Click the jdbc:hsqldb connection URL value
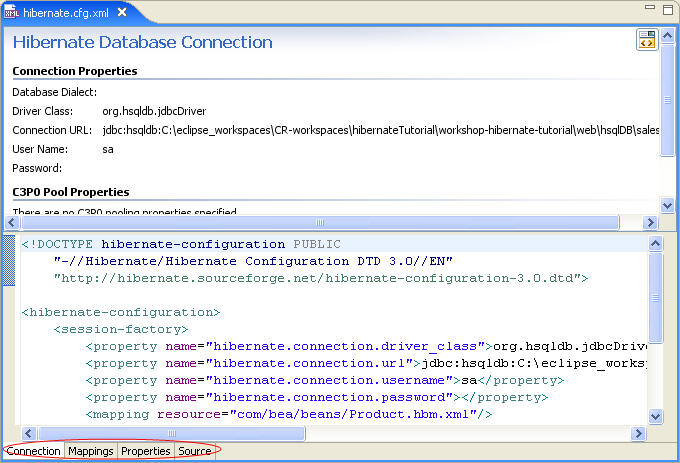 (x=381, y=130)
